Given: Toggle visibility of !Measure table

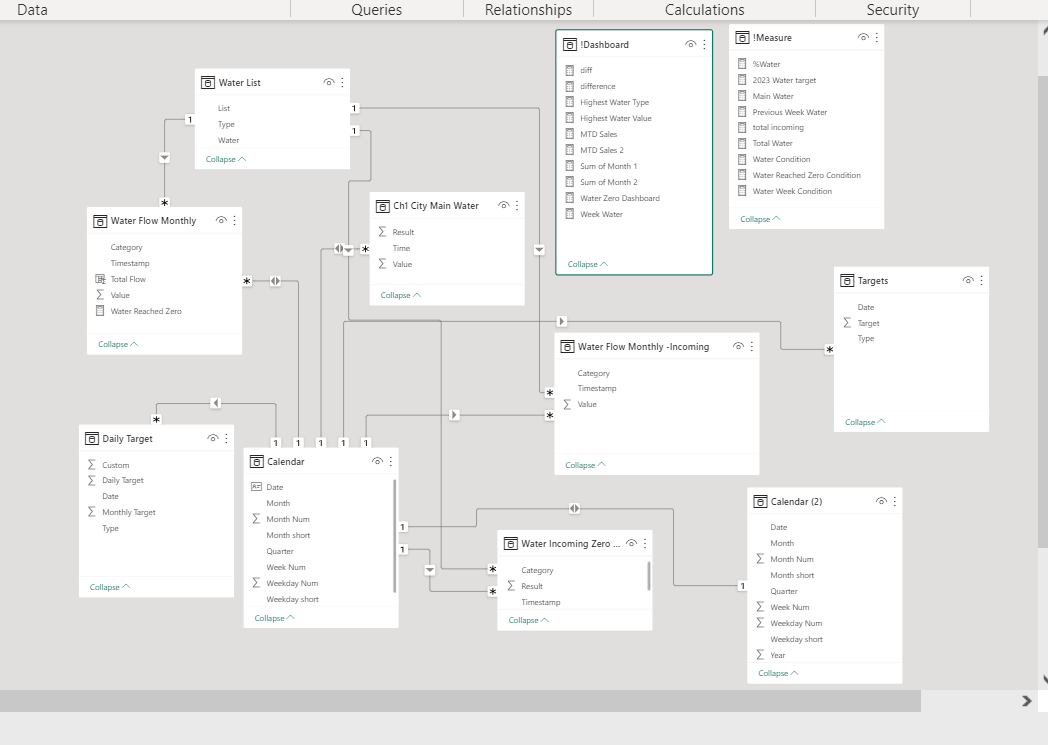Looking at the screenshot, I should click(x=863, y=37).
